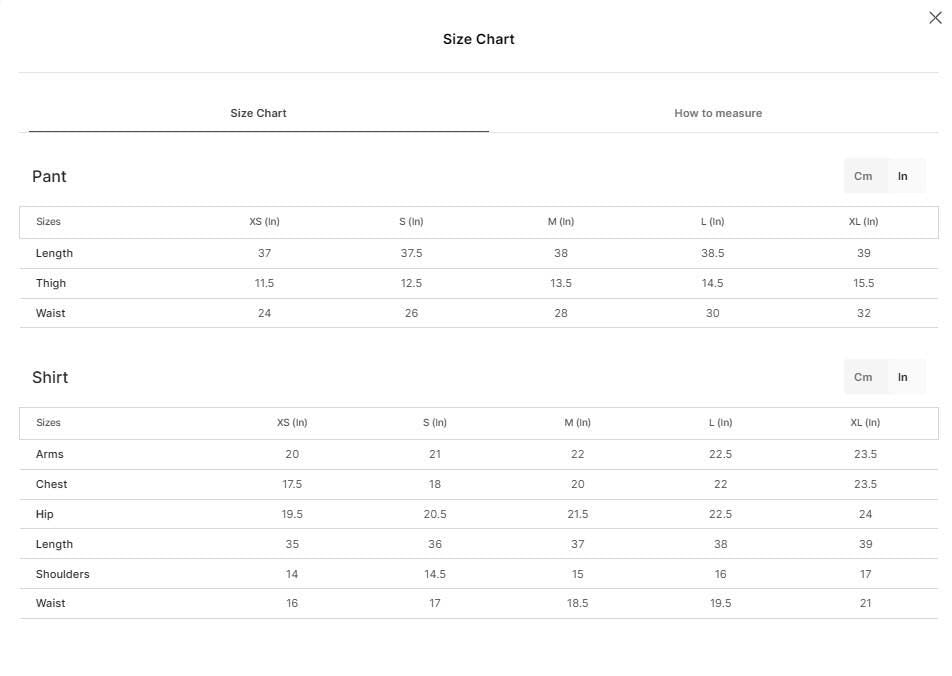Click the M (In) header in Shirt table

click(577, 423)
